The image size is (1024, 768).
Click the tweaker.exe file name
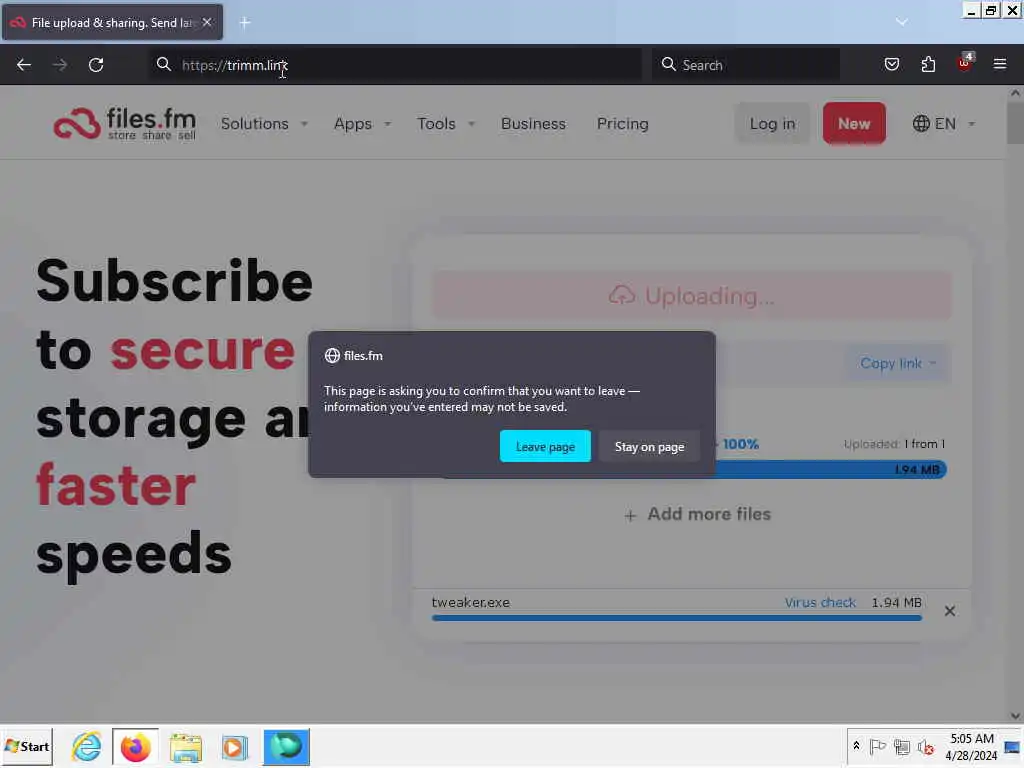click(470, 602)
